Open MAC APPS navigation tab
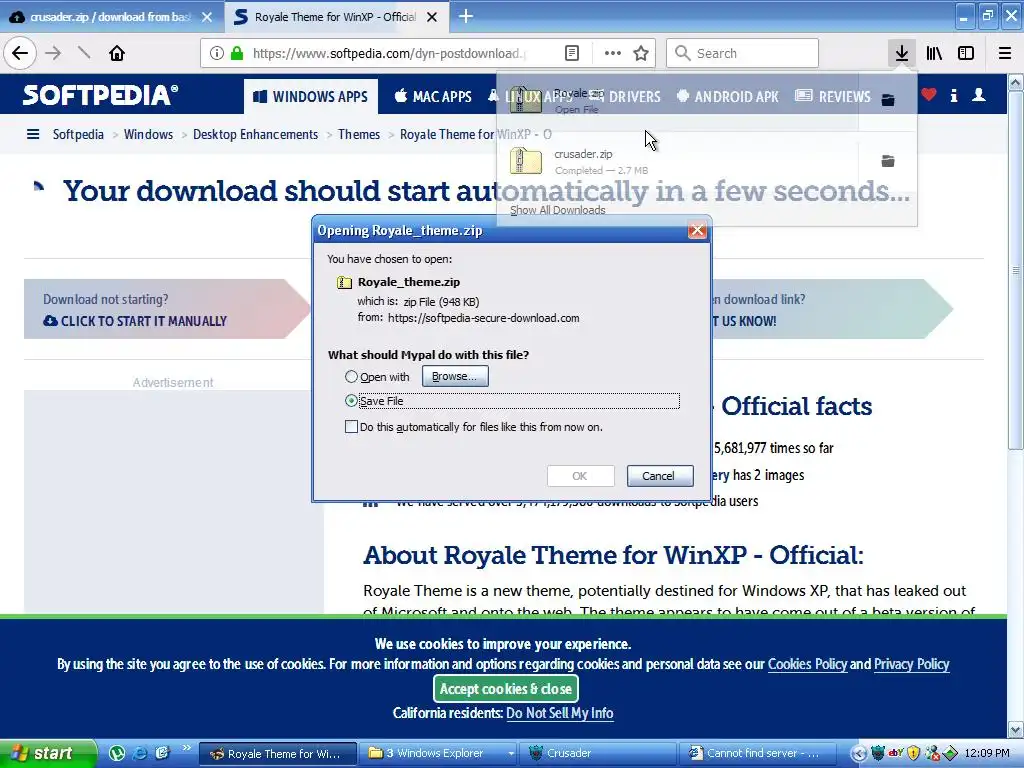Screen dimensions: 1024x768 pos(432,97)
